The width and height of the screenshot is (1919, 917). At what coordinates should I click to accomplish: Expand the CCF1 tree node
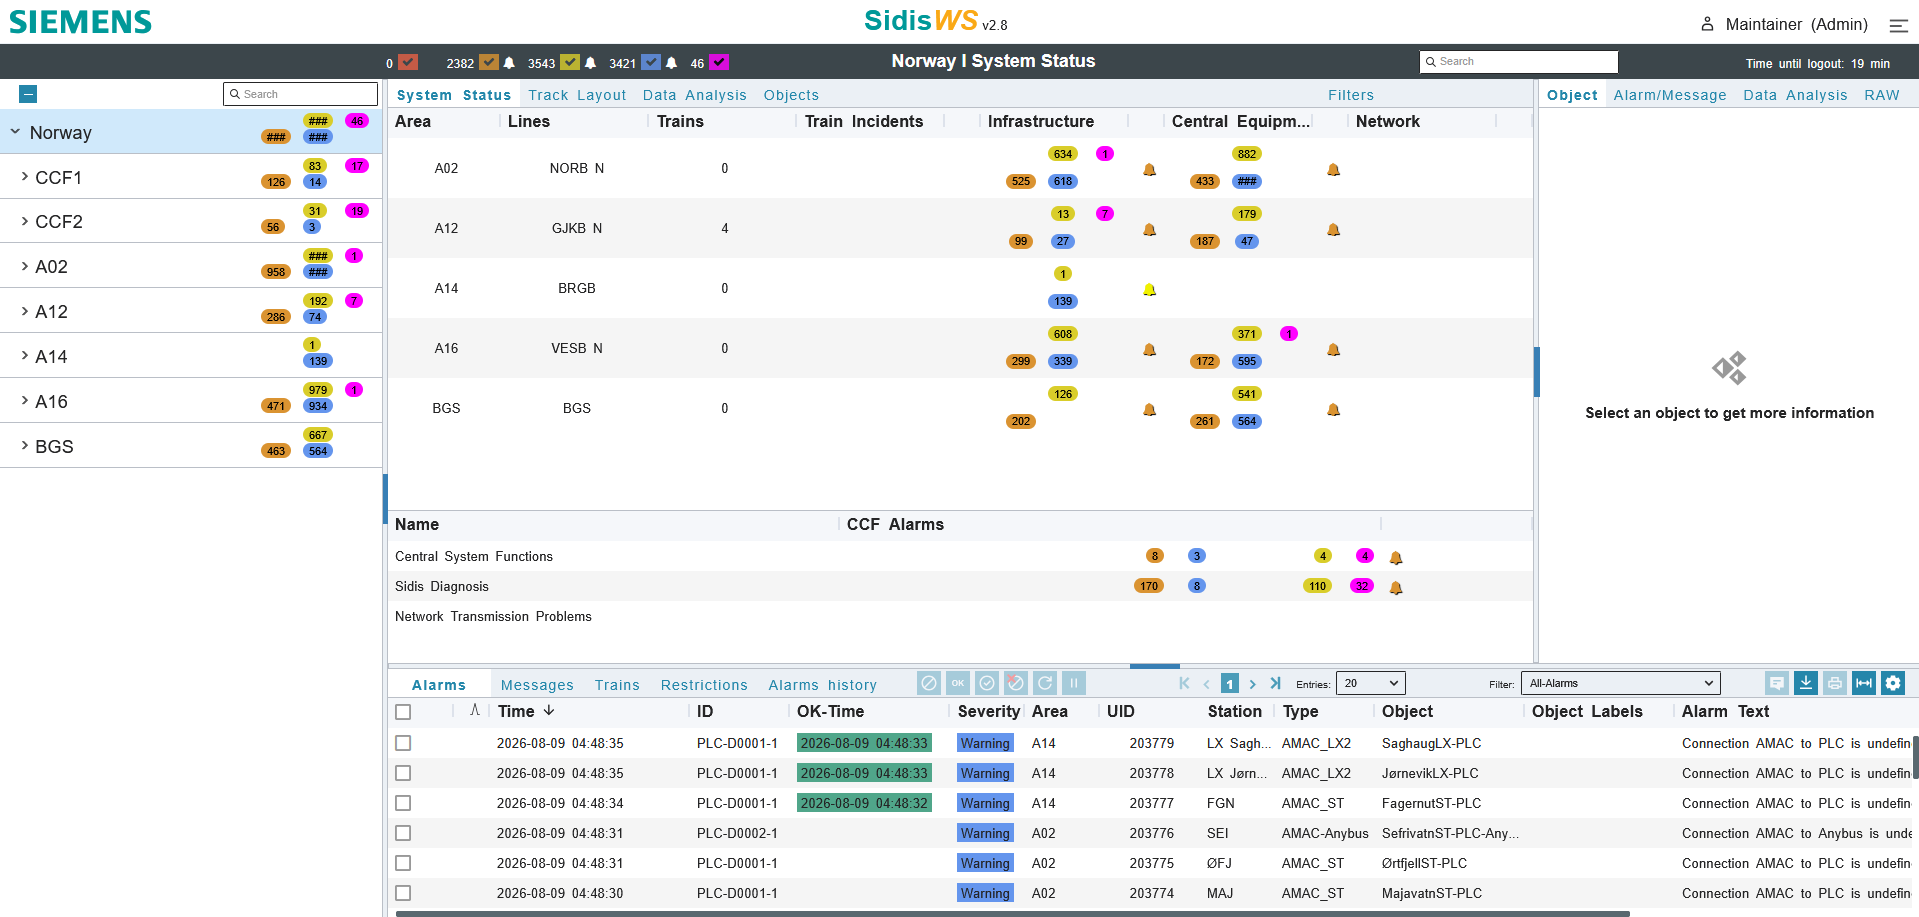[x=25, y=176]
